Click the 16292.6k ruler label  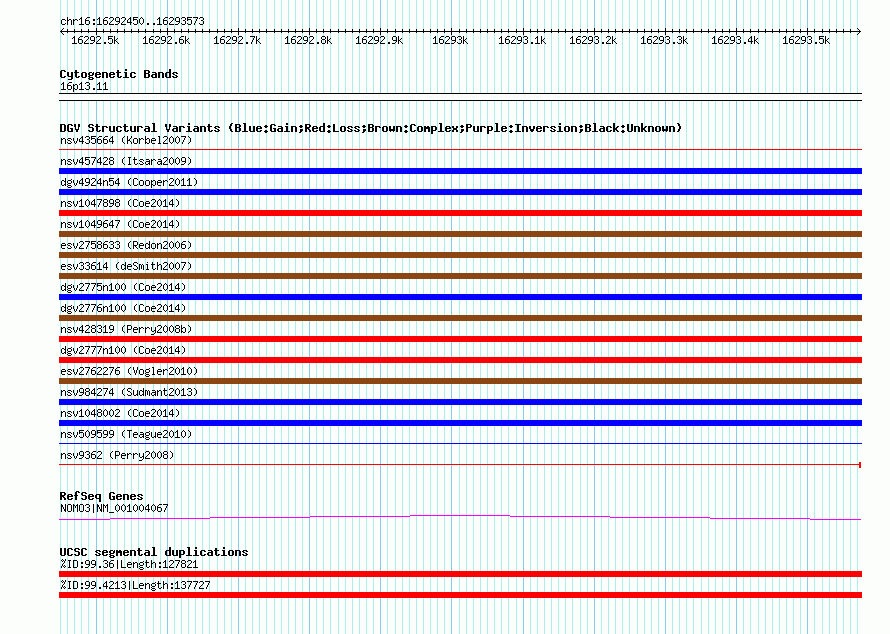[x=166, y=40]
